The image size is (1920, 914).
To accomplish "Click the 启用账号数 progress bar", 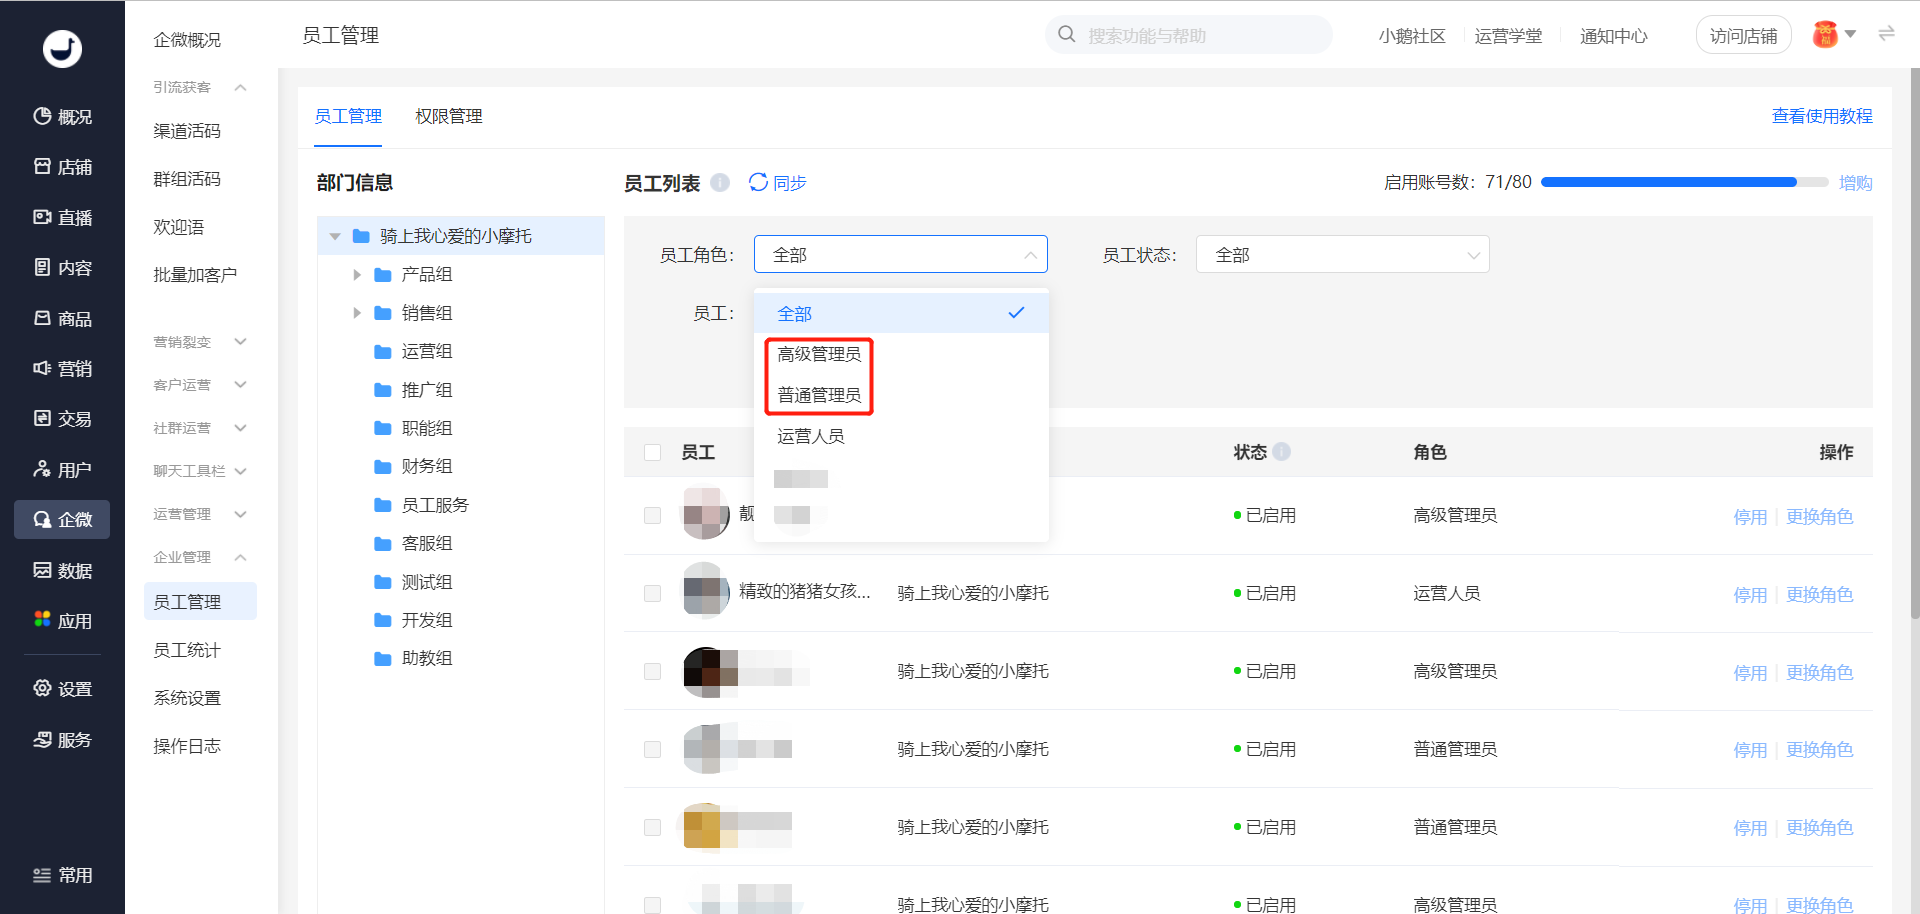I will coord(1684,182).
